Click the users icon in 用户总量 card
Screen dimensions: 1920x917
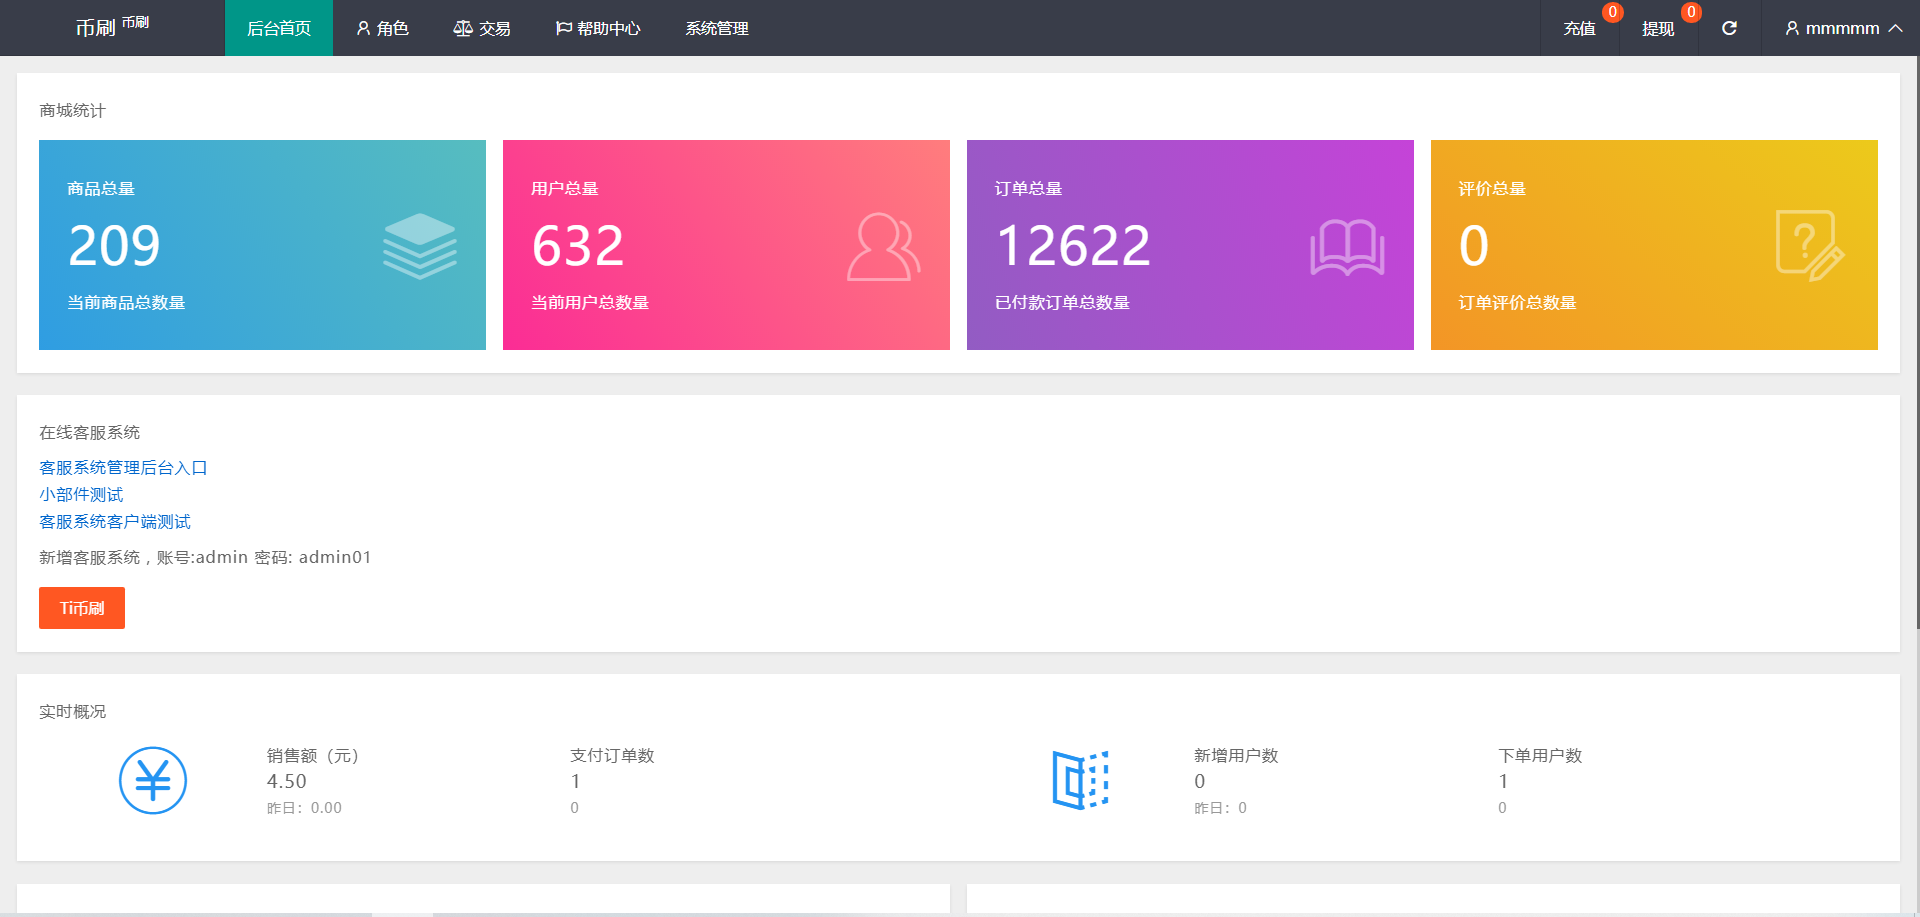pos(883,247)
